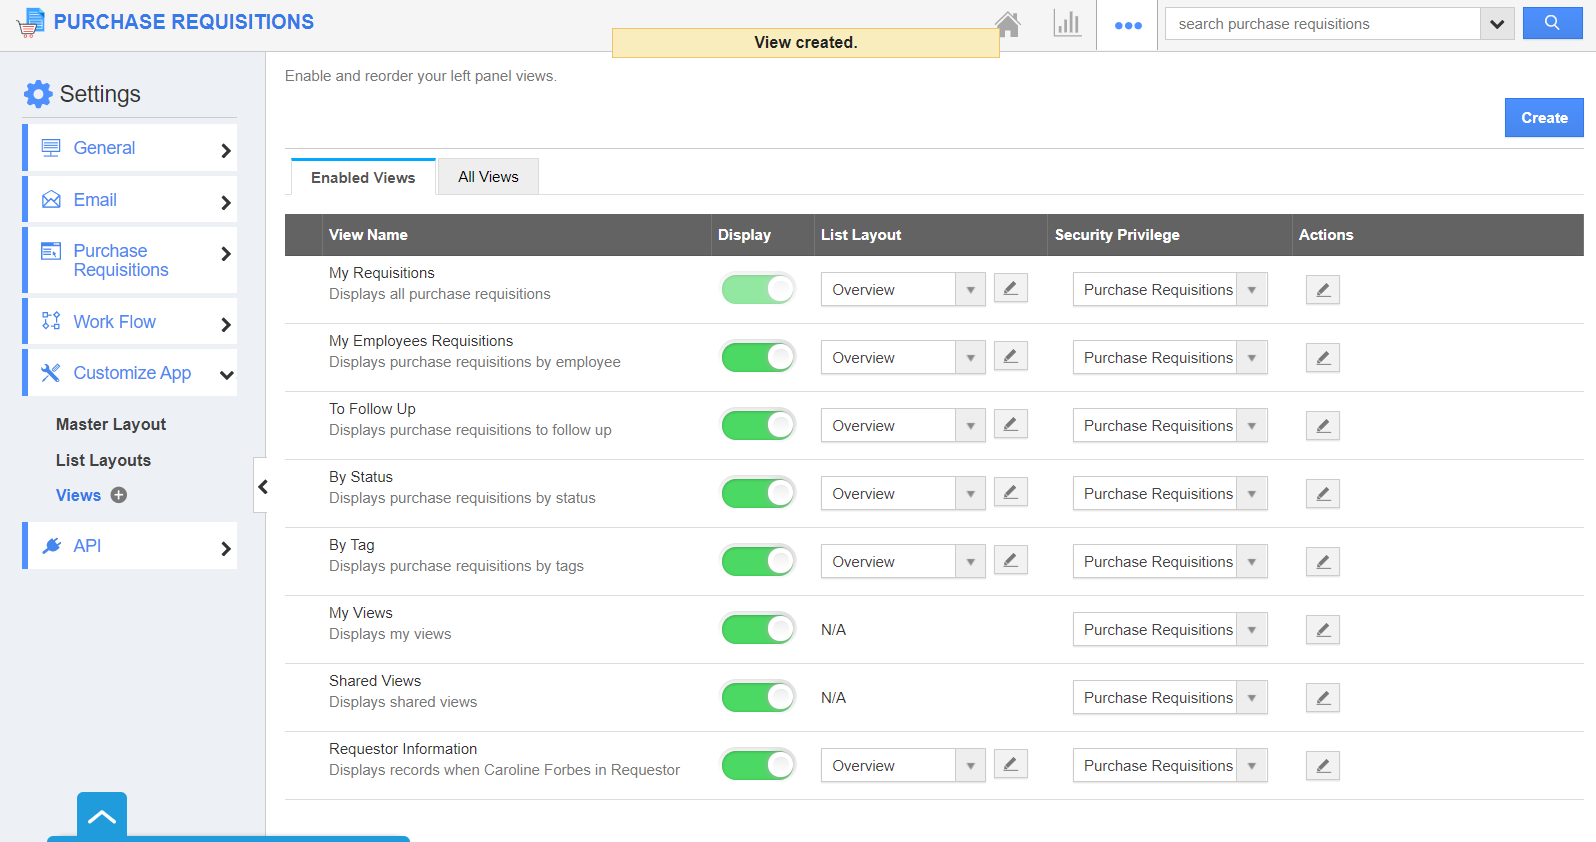Expand the search options dropdown arrow
Image resolution: width=1596 pixels, height=842 pixels.
(1497, 24)
